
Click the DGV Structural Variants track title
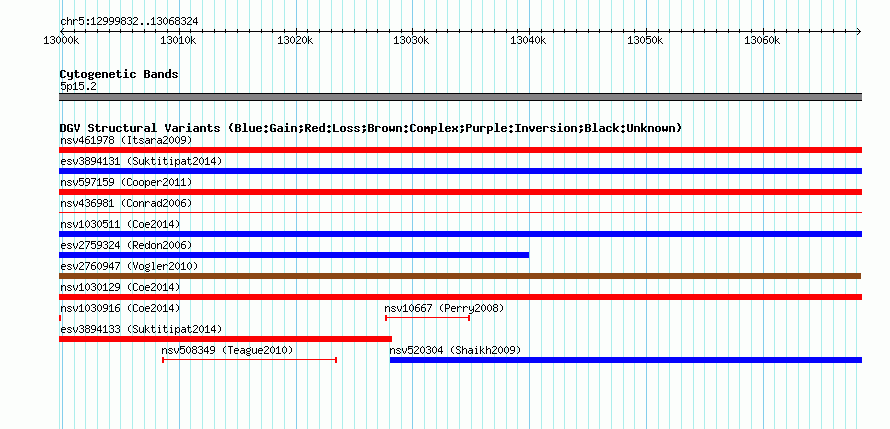(371, 128)
